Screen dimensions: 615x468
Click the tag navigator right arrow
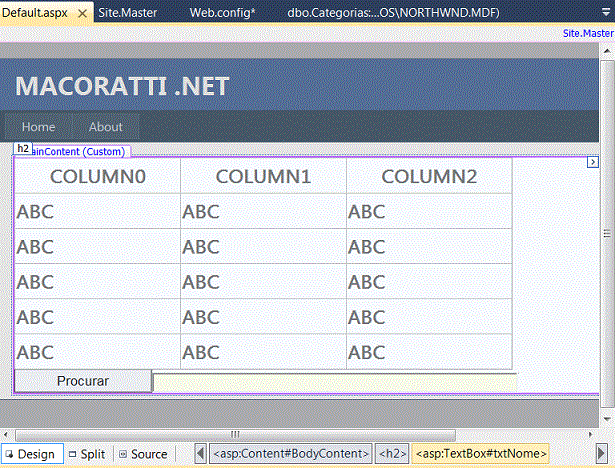click(x=601, y=454)
